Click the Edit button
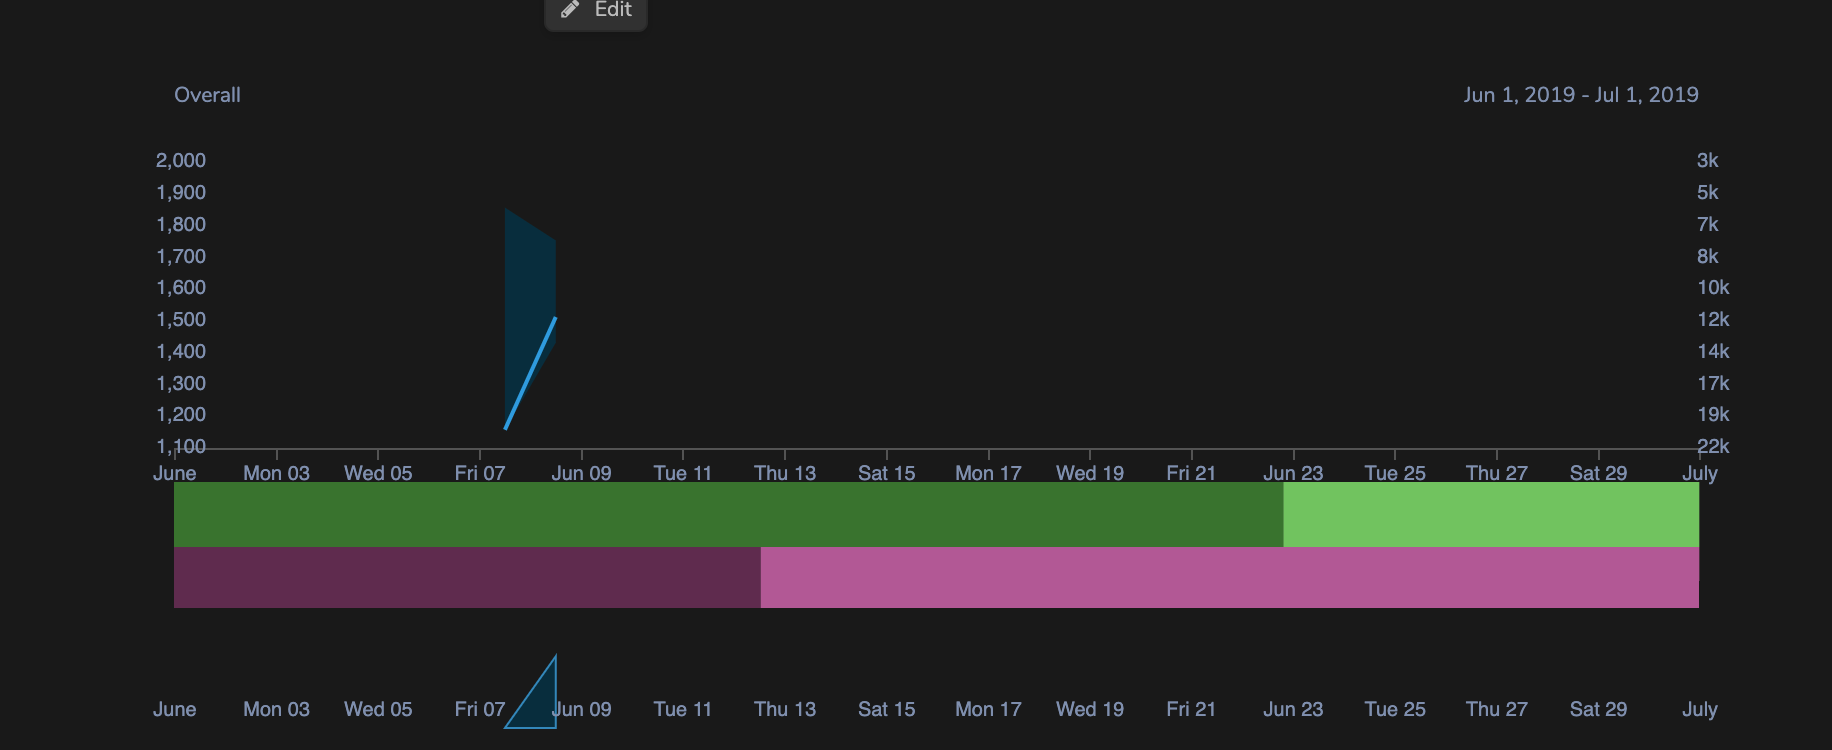The height and width of the screenshot is (750, 1832). (596, 11)
